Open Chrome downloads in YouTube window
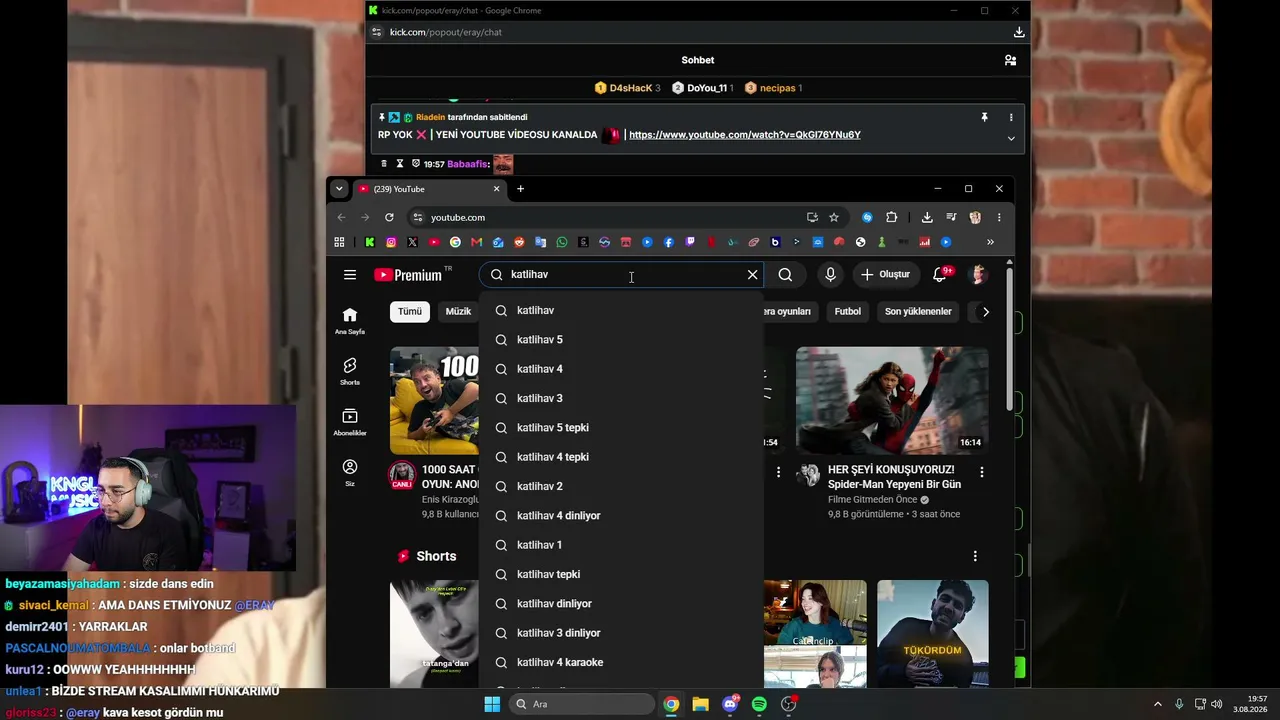 click(927, 217)
